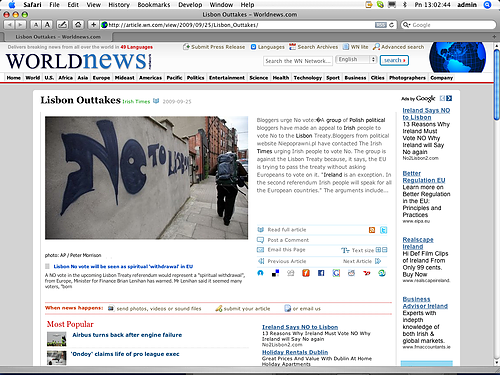The height and width of the screenshot is (375, 500).
Task: Click the search button
Action: [x=394, y=60]
